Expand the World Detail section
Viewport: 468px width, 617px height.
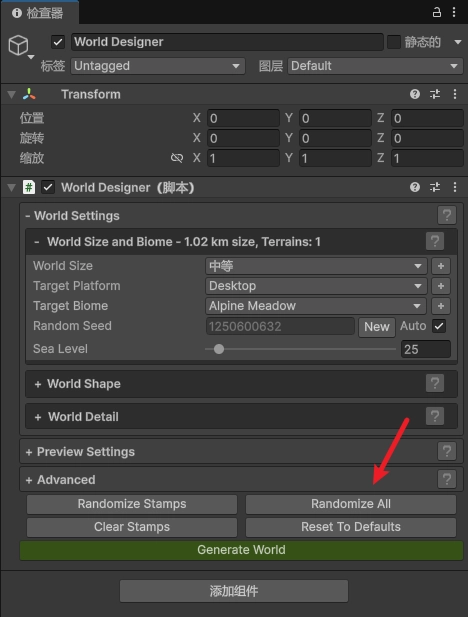pyautogui.click(x=76, y=417)
